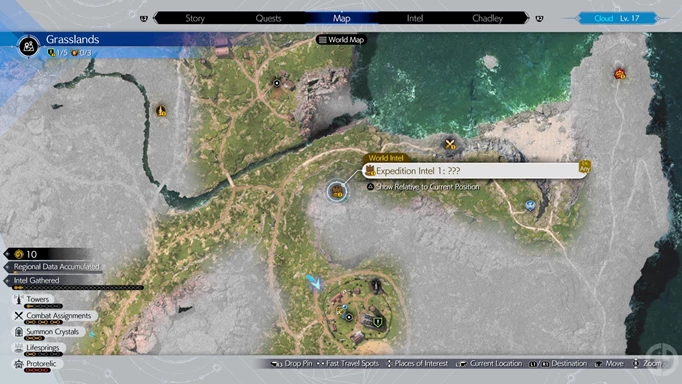Click the Destination control
Screen dimensions: 682x384
pos(558,364)
